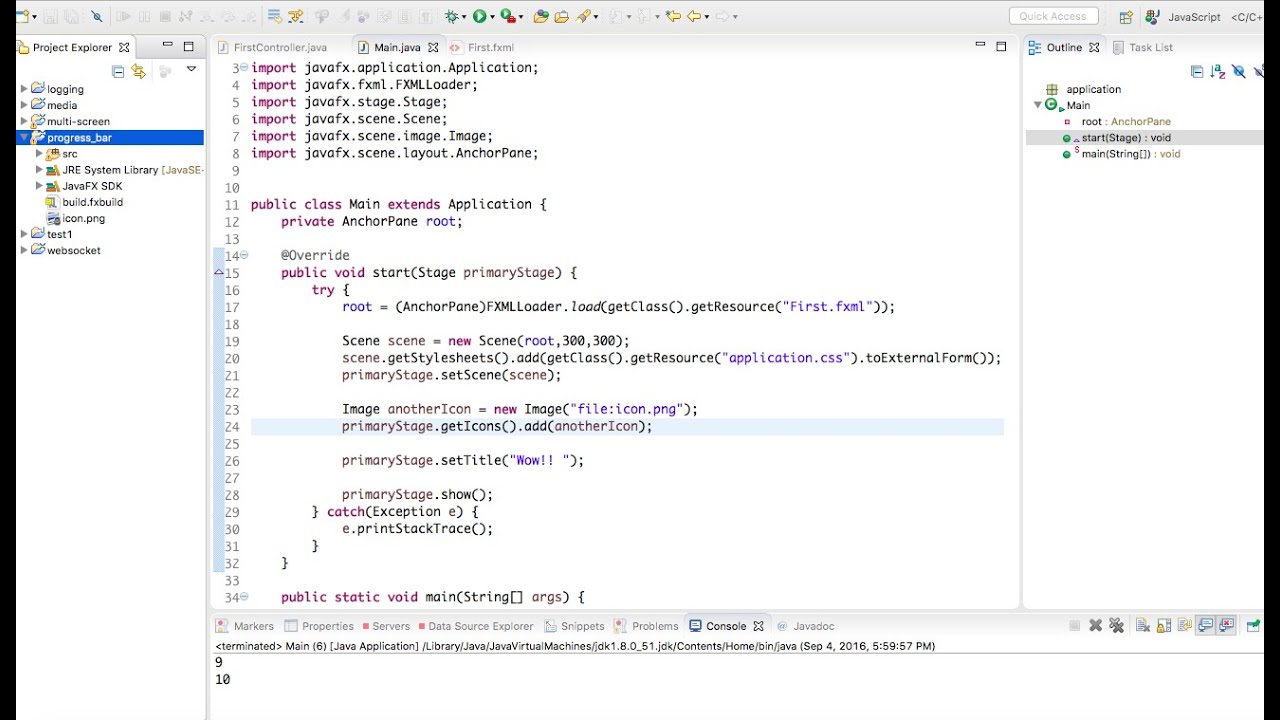Toggle Word Wrap in Console toolbar
Image resolution: width=1280 pixels, height=720 pixels.
[x=1185, y=626]
